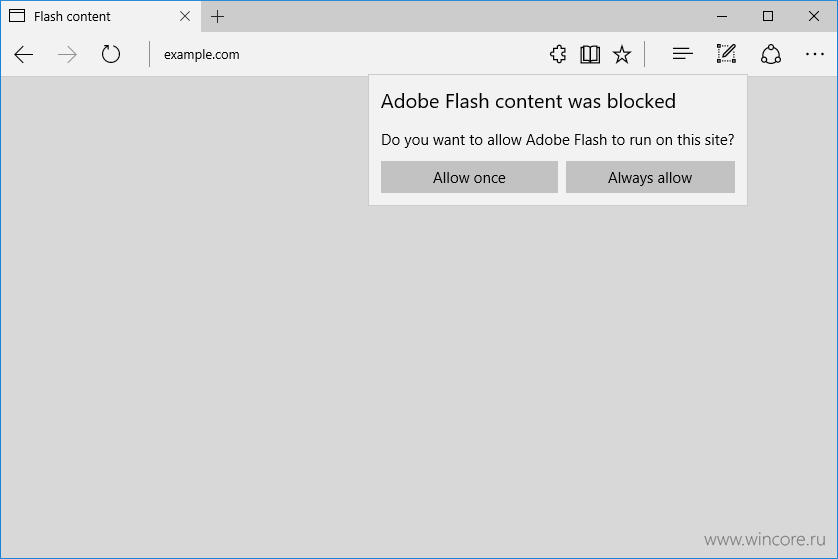Open the Share icon in toolbar
838x559 pixels.
(771, 54)
